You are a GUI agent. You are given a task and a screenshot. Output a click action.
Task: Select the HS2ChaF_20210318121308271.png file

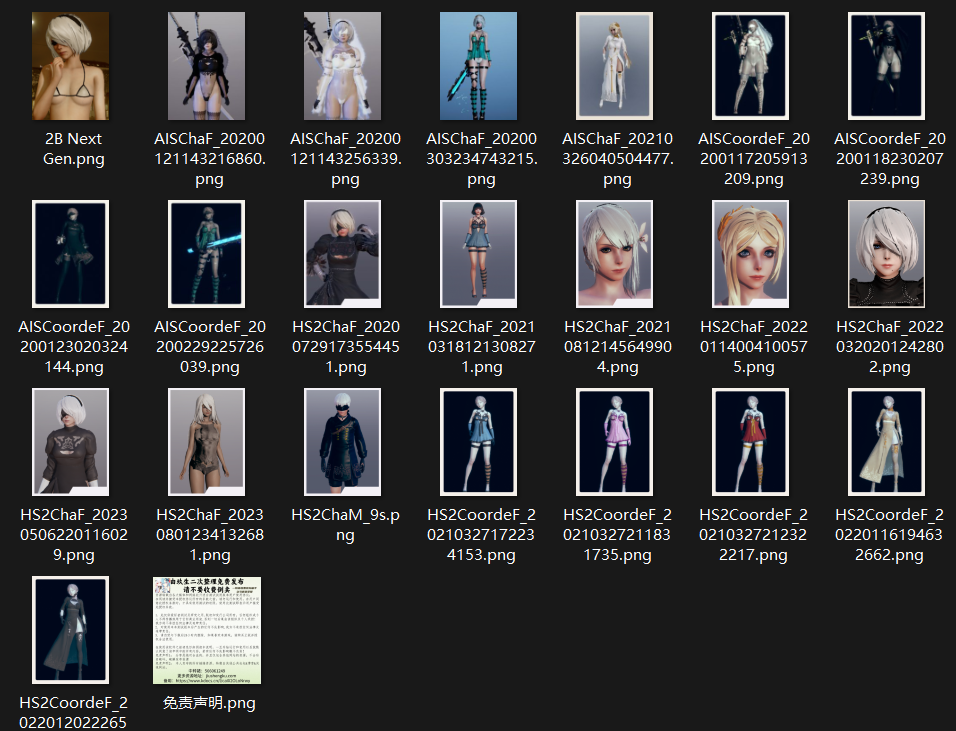pyautogui.click(x=479, y=254)
